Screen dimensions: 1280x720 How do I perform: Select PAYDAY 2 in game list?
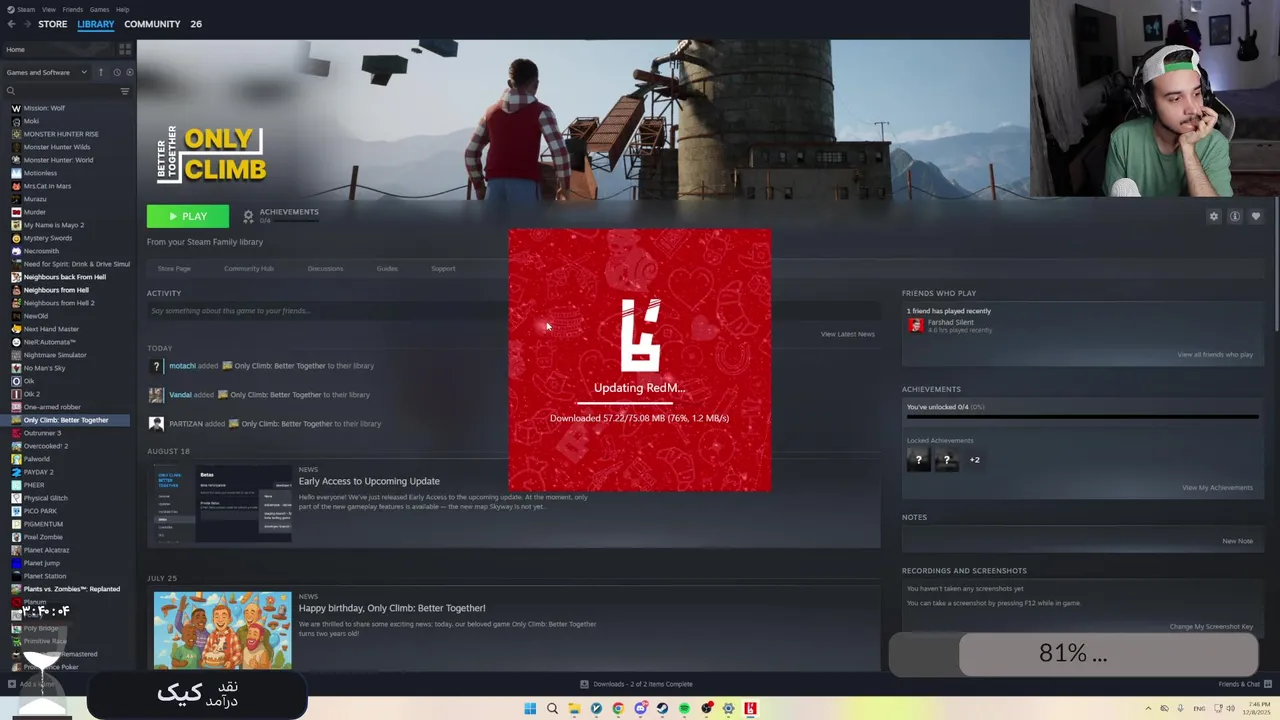tap(38, 472)
